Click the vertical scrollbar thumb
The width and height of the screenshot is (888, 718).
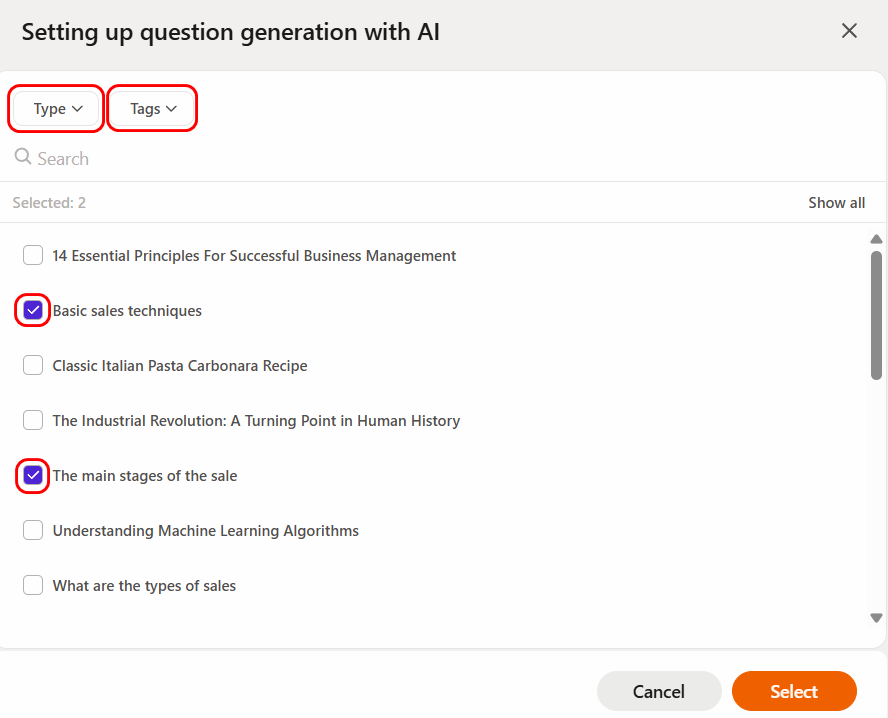876,315
